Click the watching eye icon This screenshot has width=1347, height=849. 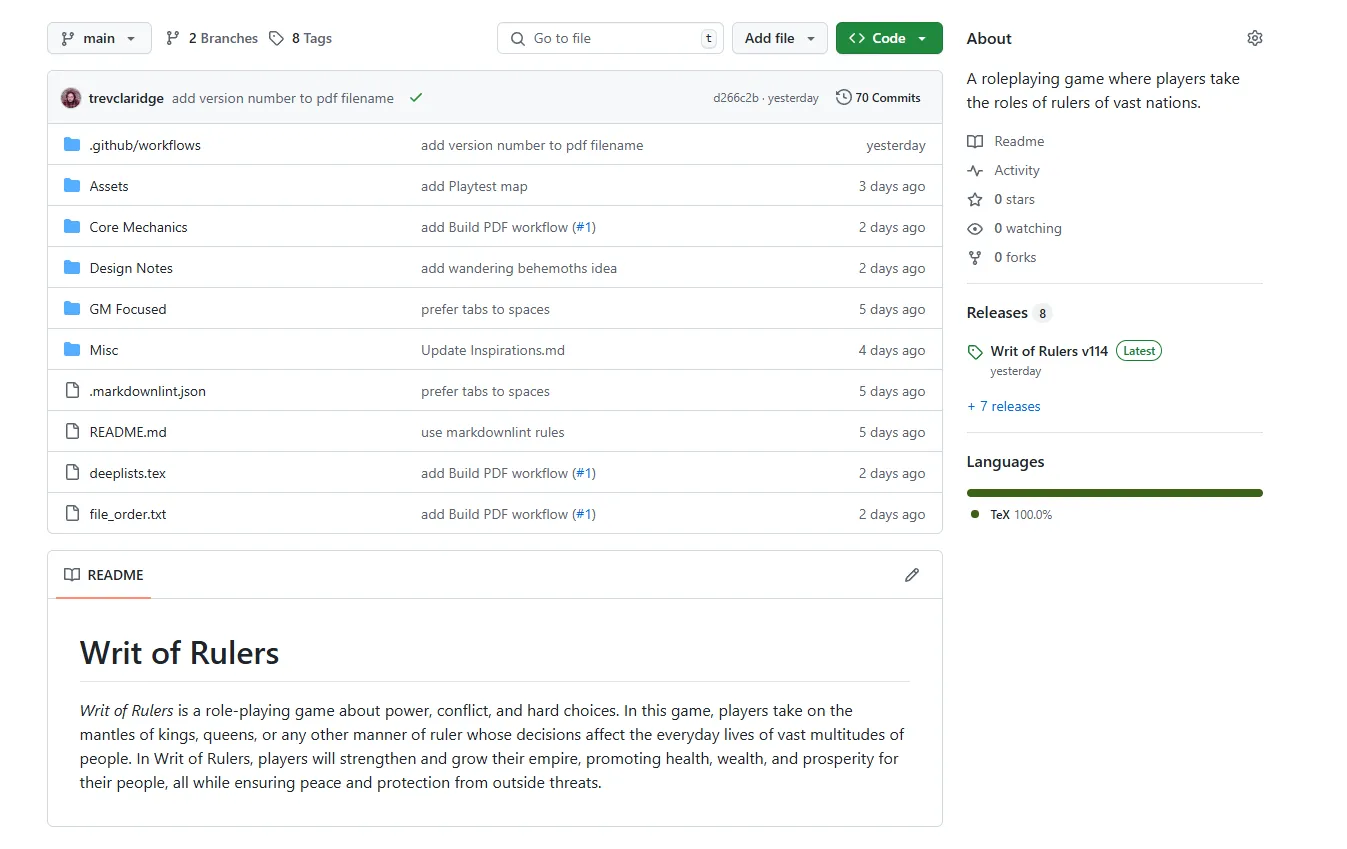click(x=974, y=228)
